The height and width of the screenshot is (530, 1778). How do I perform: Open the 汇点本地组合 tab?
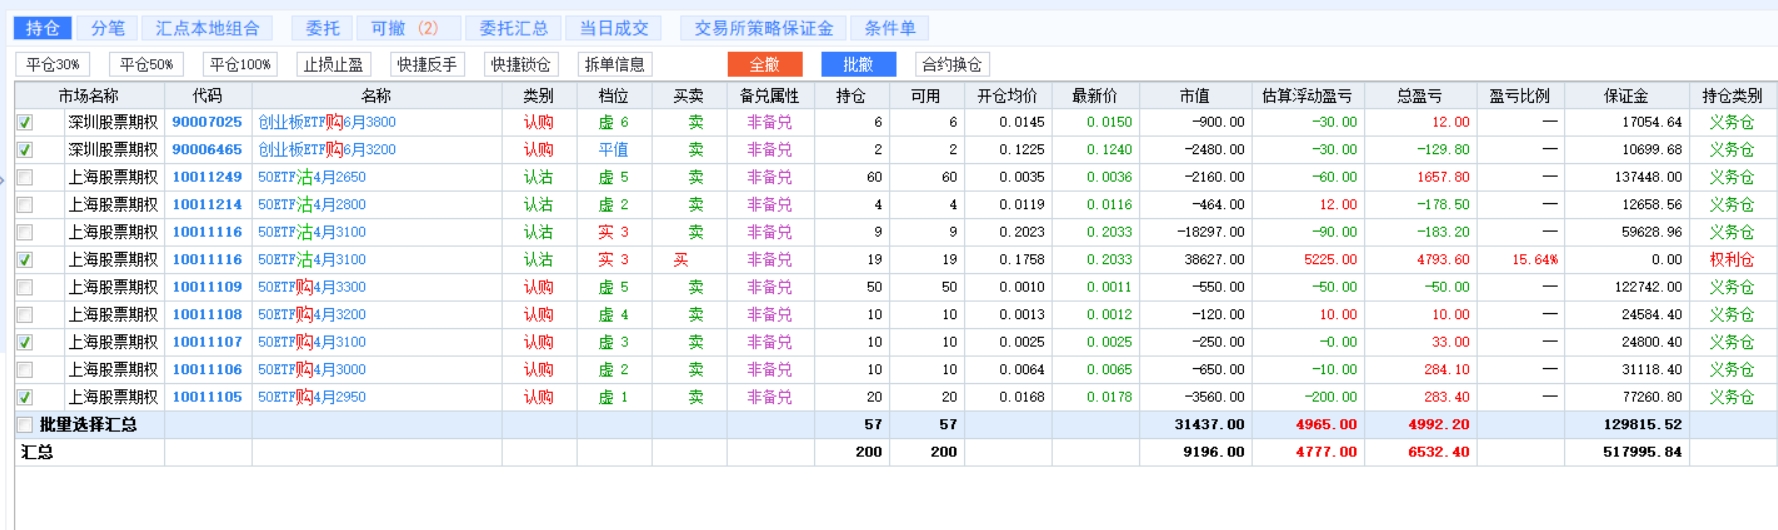[207, 28]
